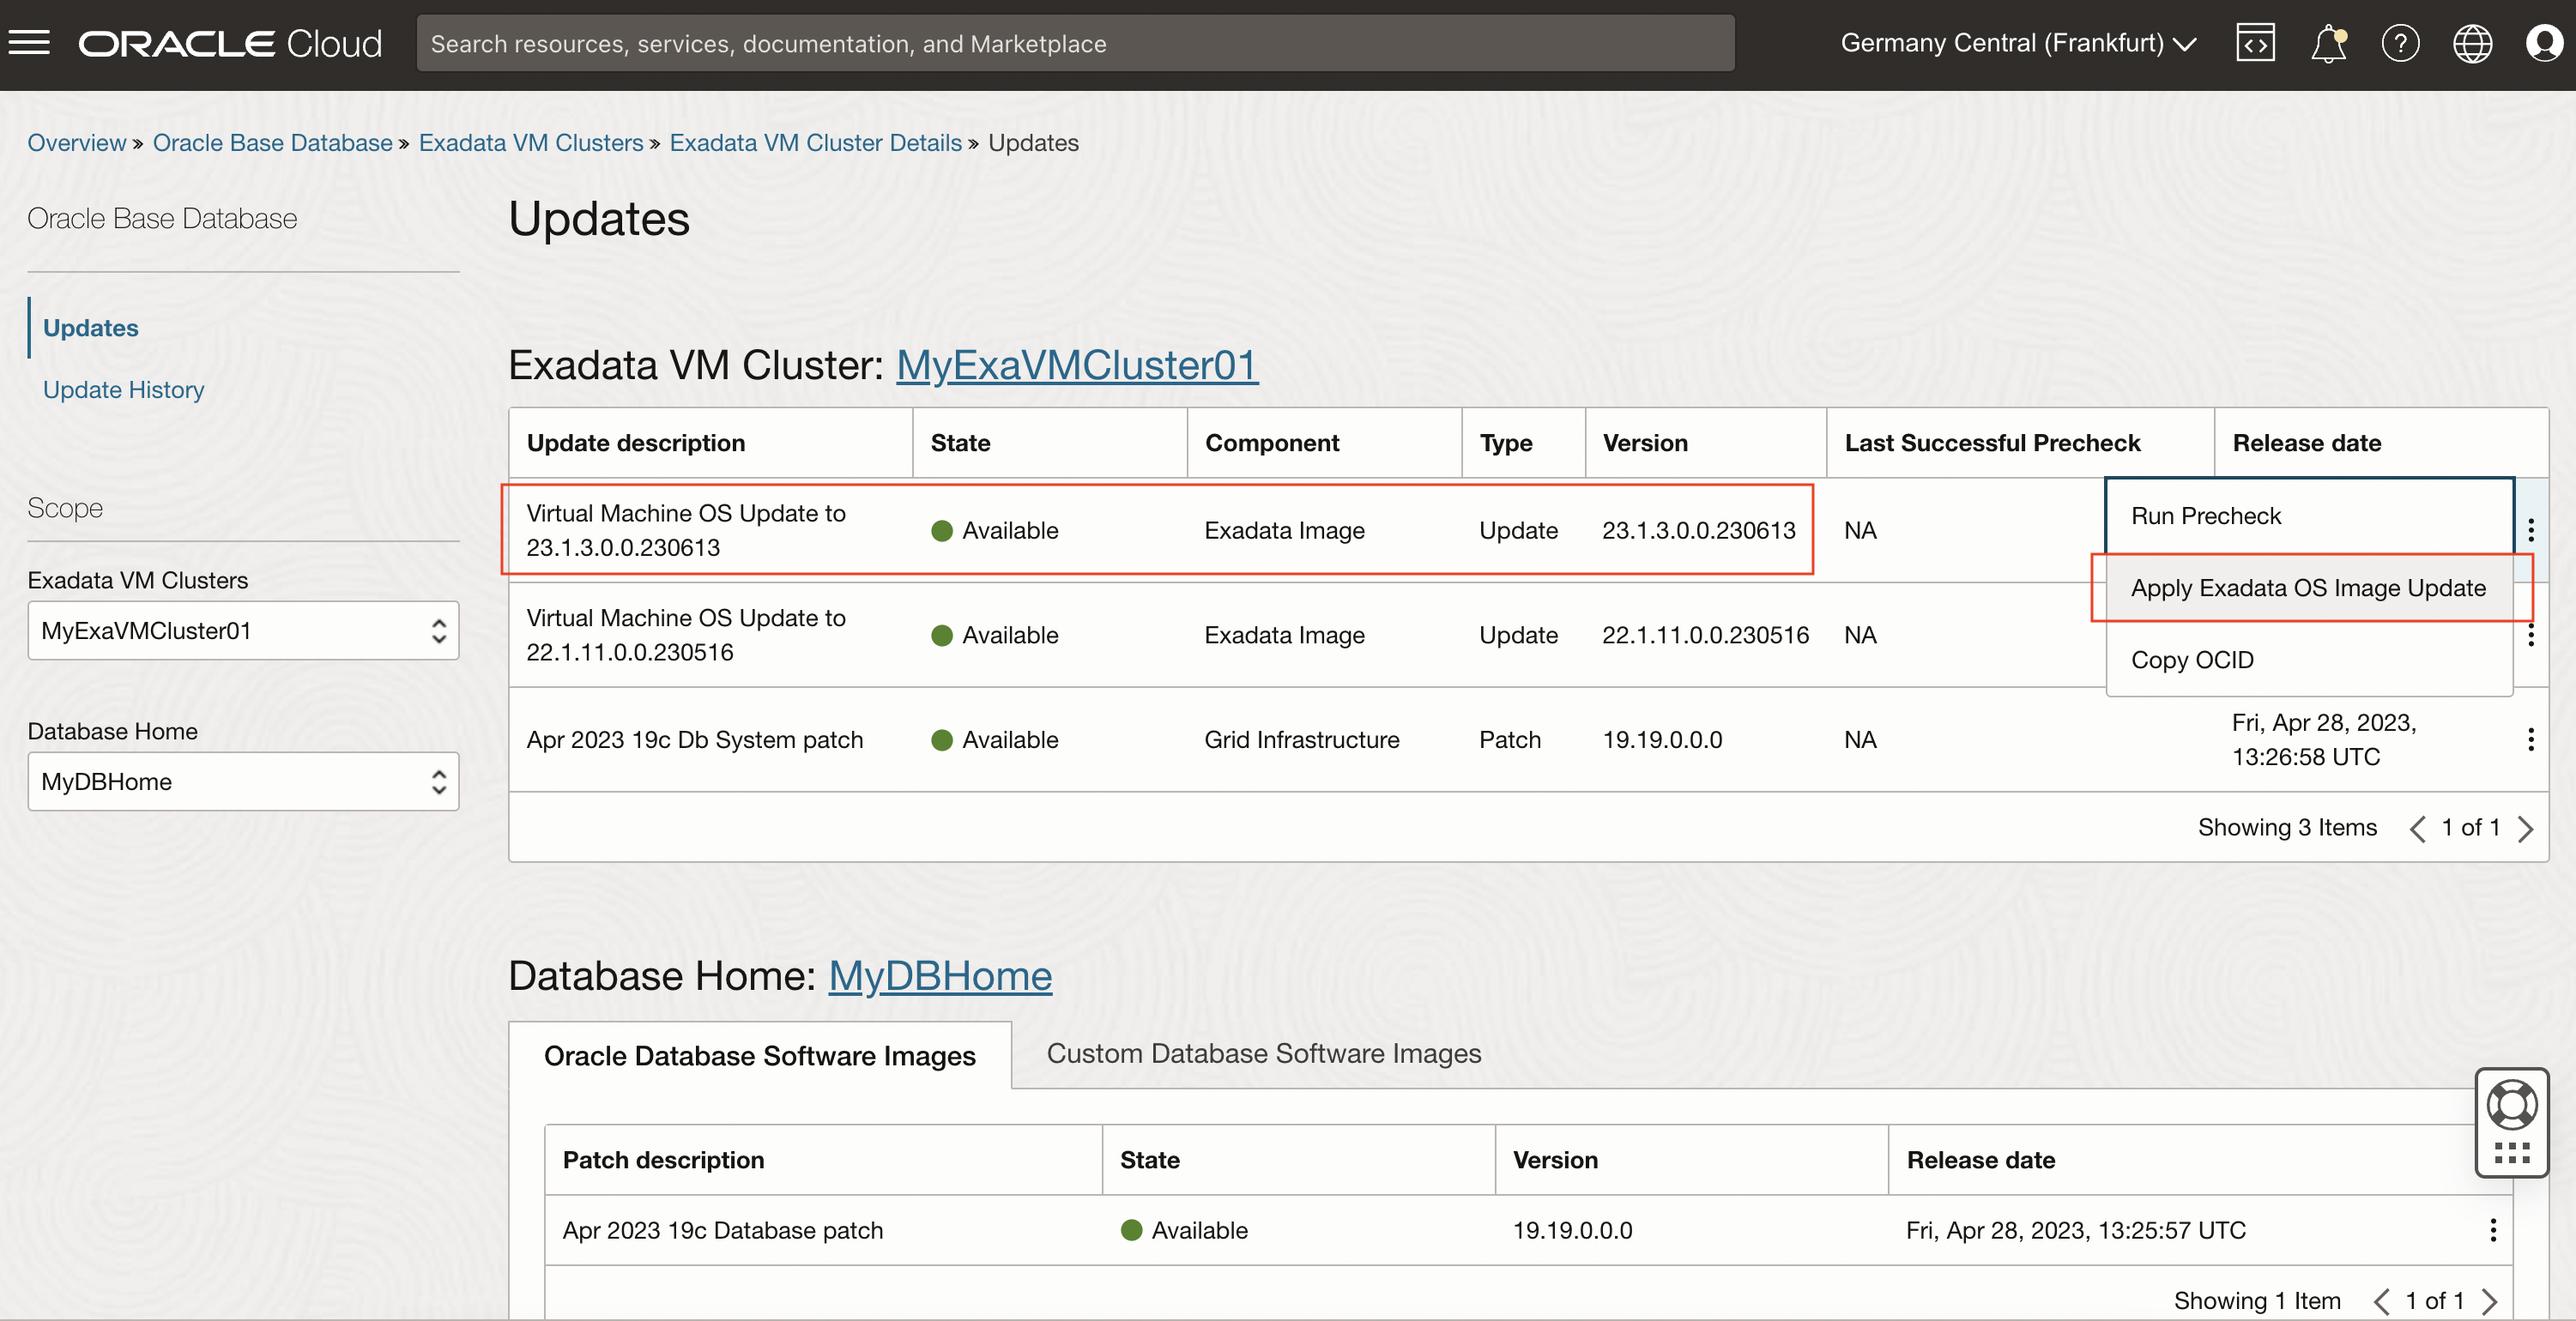The image size is (2576, 1321).
Task: Select Virtual Machine OS Update to 23.1.3.0.0.230613 row text
Action: pos(685,530)
